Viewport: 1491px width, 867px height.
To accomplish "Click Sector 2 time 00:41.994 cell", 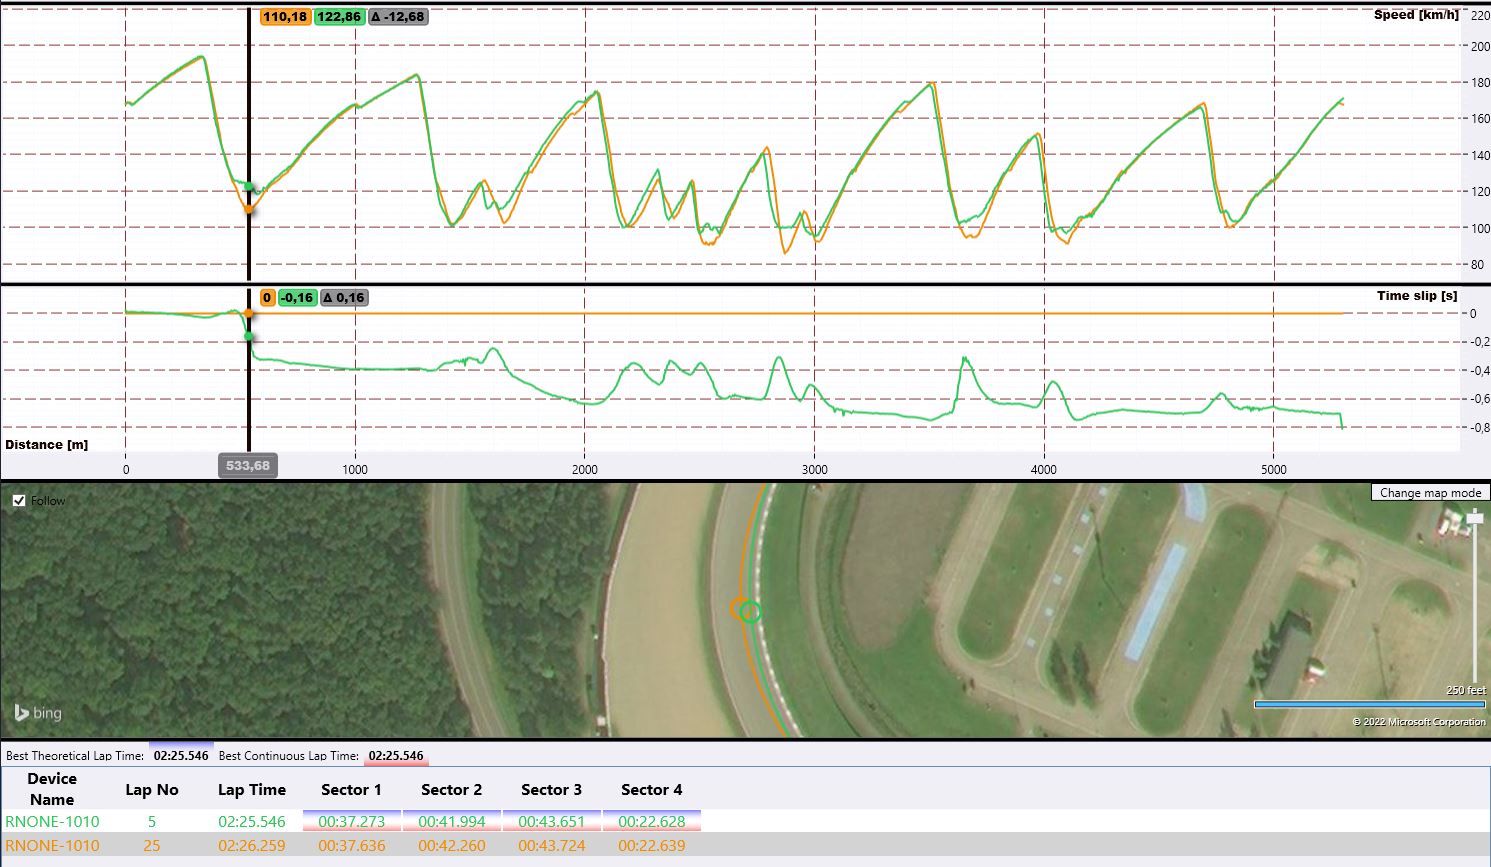I will tap(452, 822).
